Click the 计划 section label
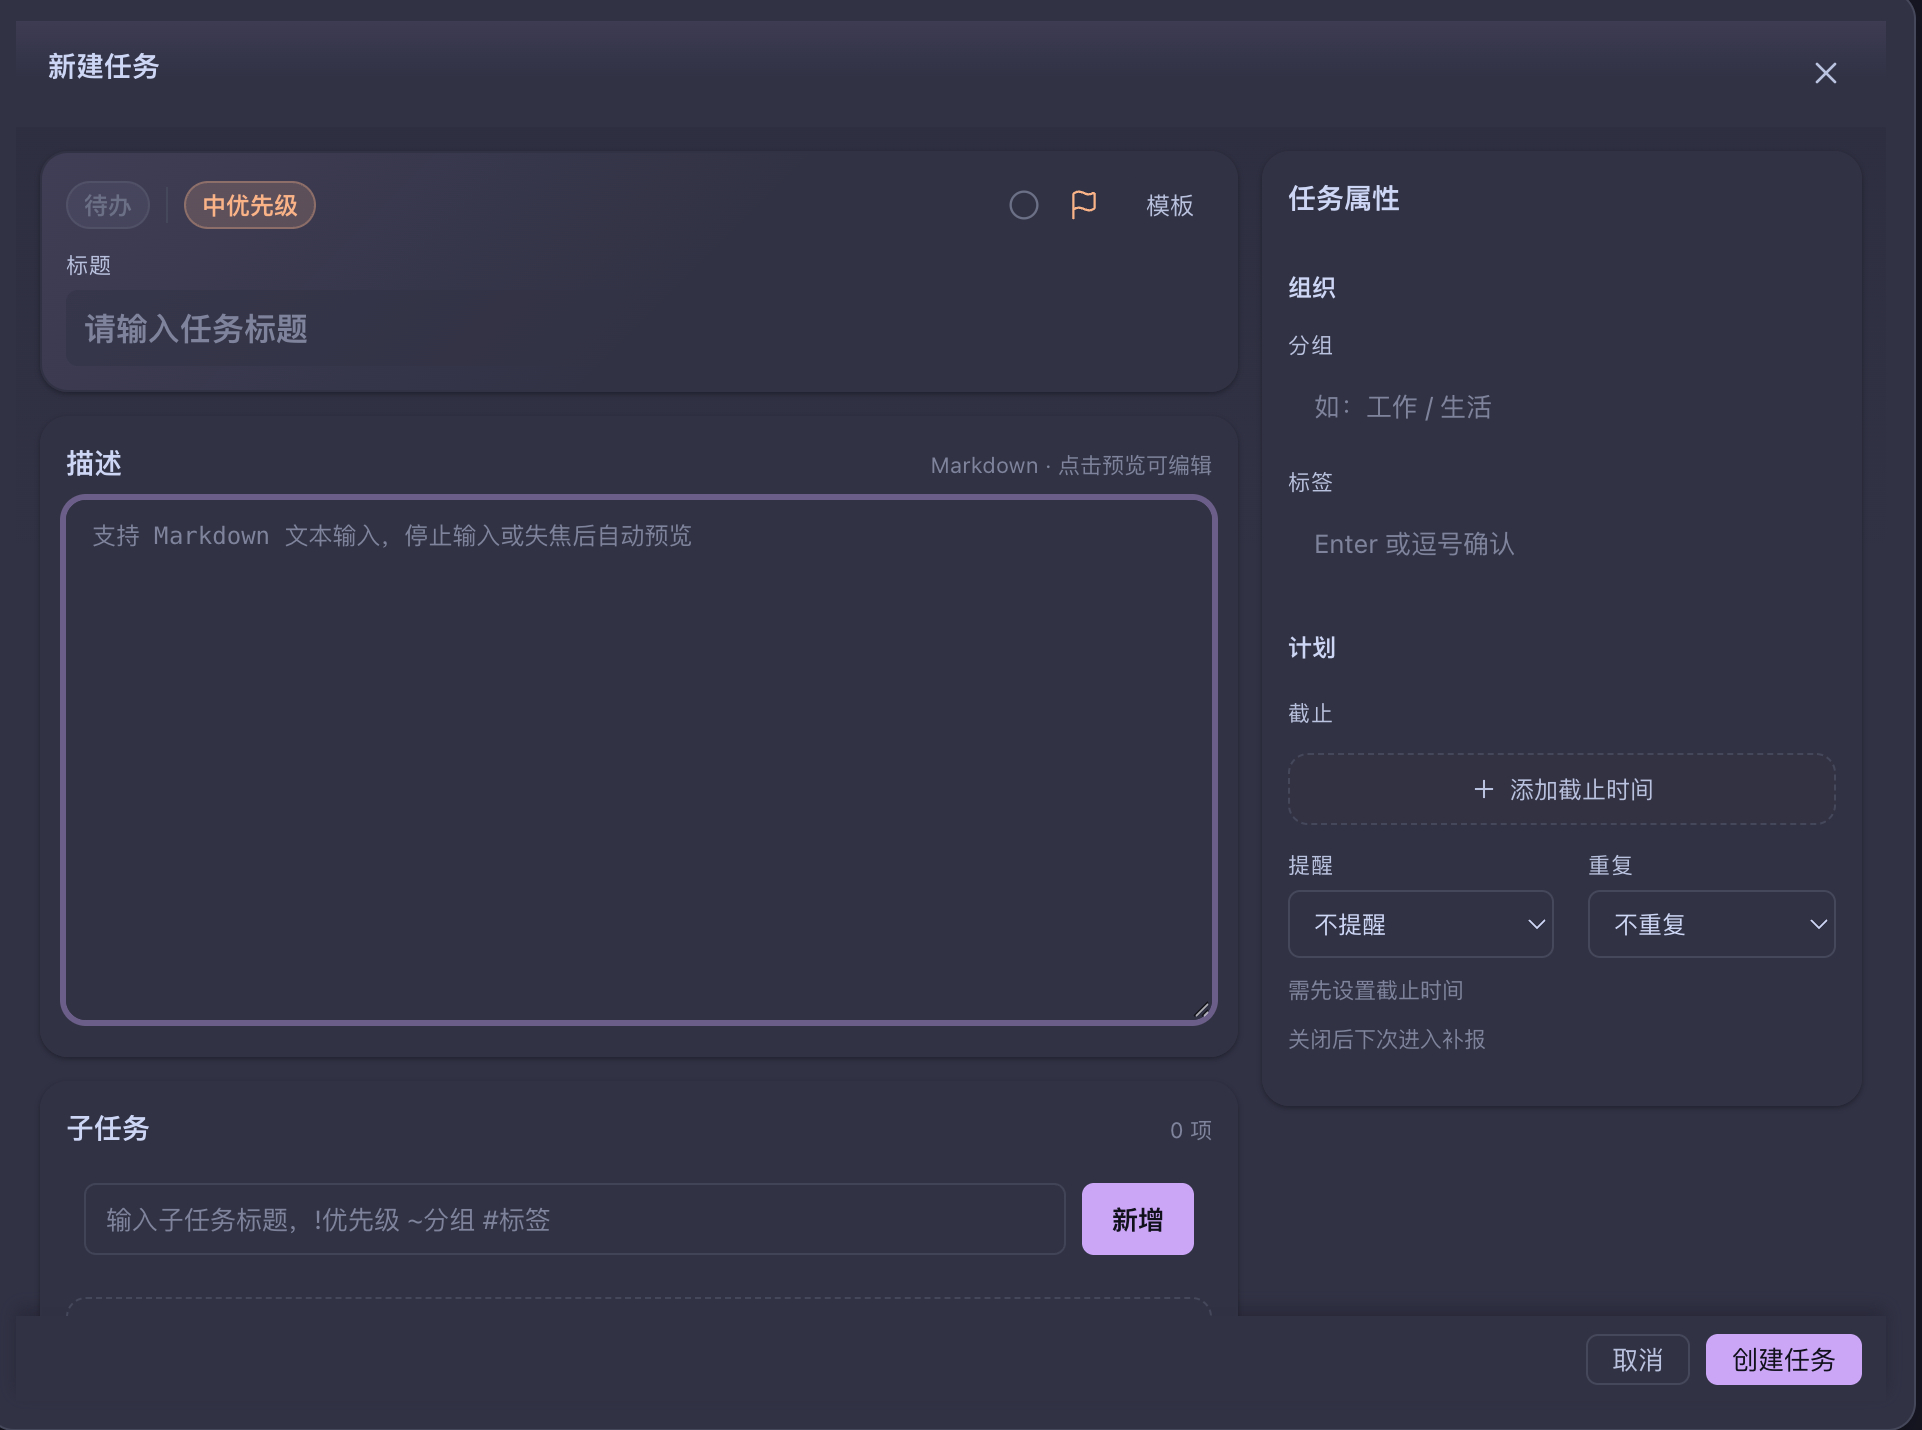The image size is (1922, 1430). [x=1311, y=648]
